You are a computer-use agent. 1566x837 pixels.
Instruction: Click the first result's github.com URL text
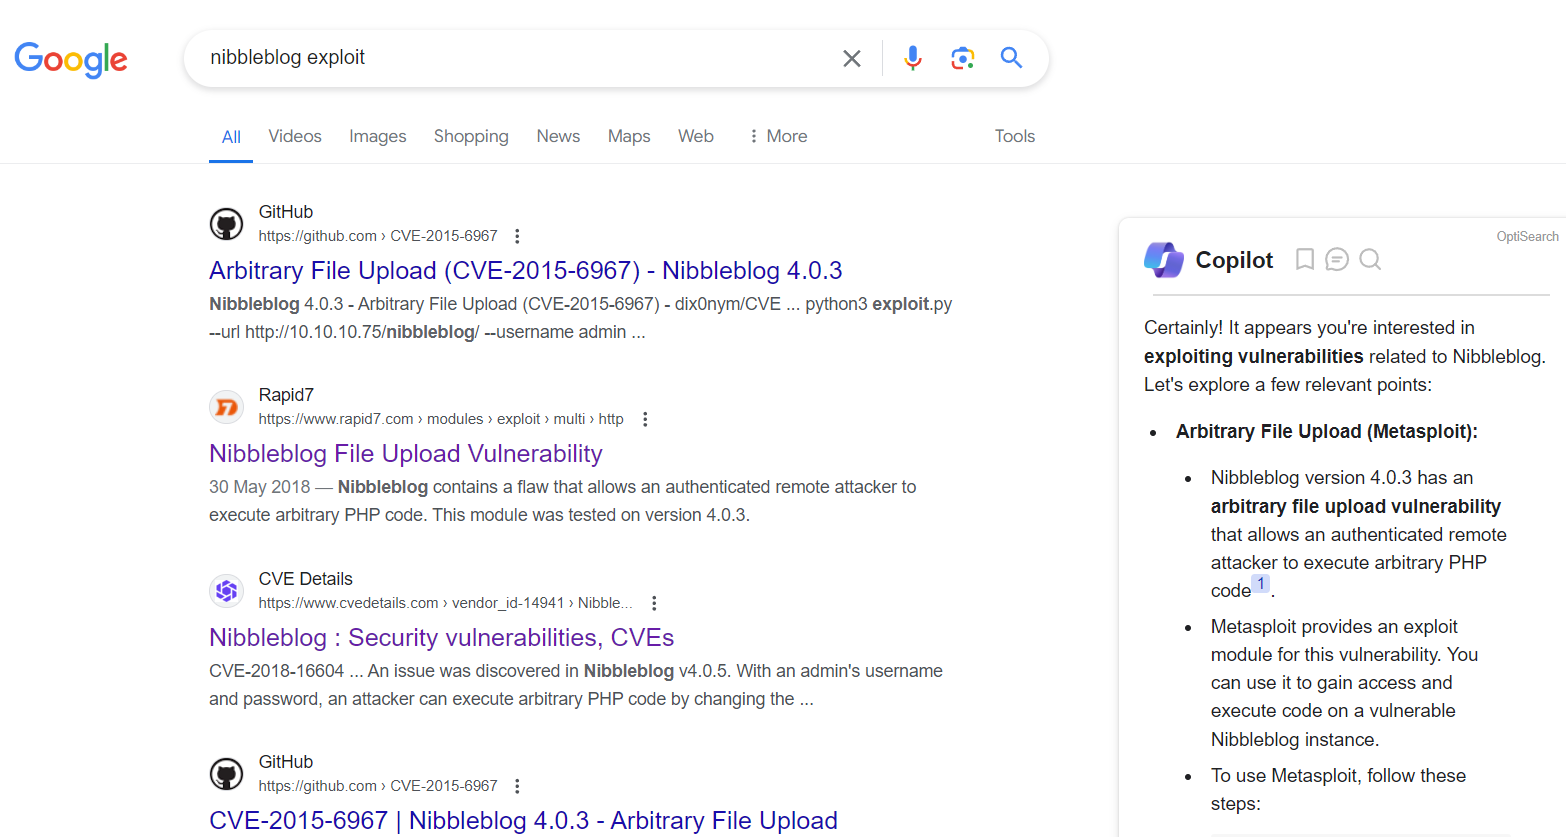coord(378,236)
